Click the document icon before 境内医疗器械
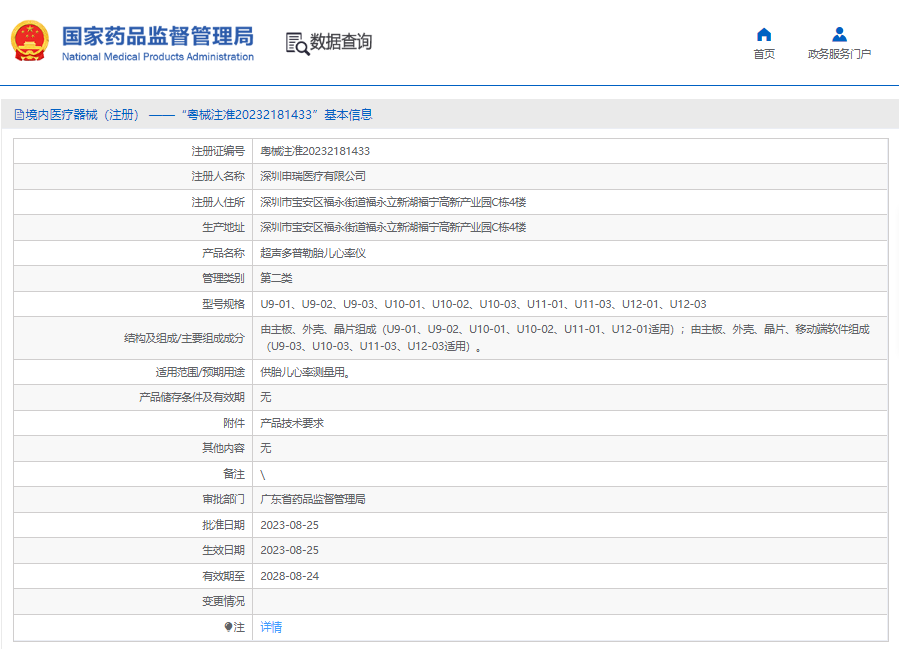 (19, 115)
